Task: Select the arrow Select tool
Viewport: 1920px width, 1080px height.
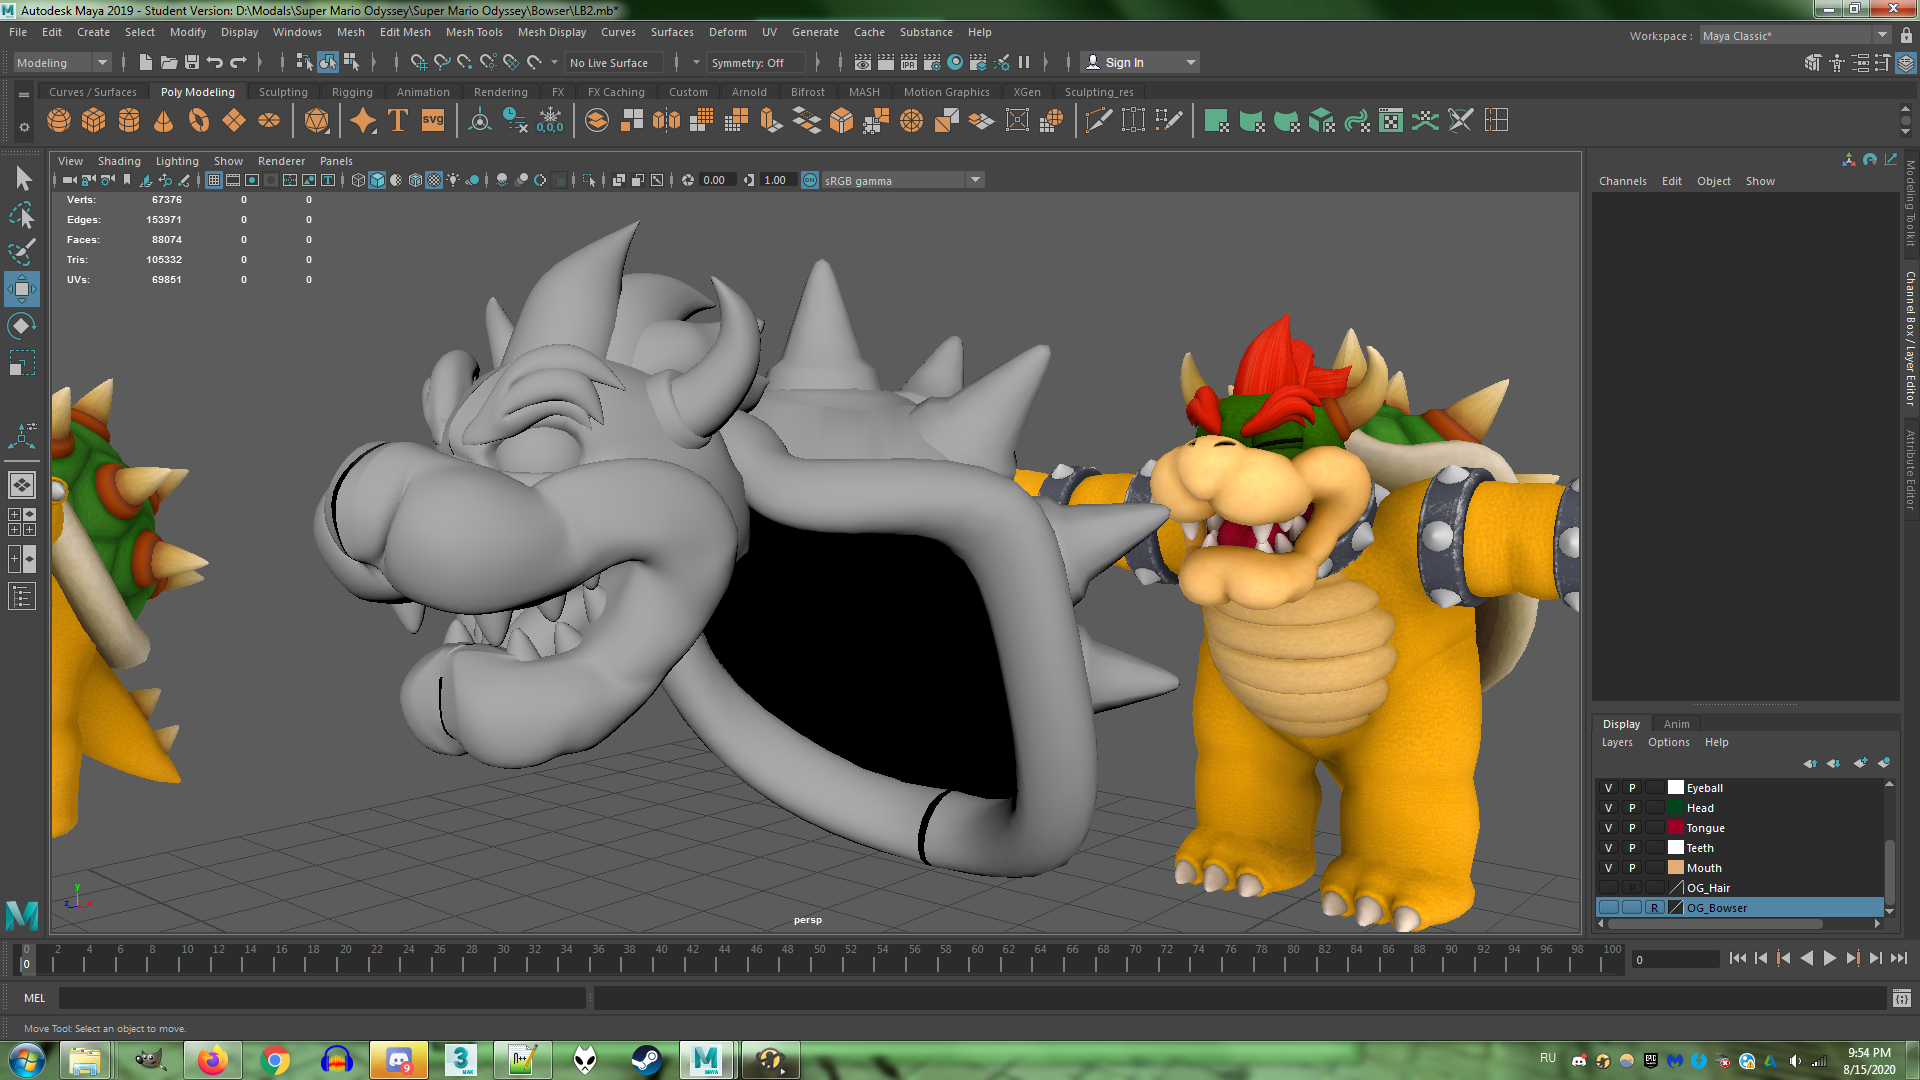Action: point(22,179)
